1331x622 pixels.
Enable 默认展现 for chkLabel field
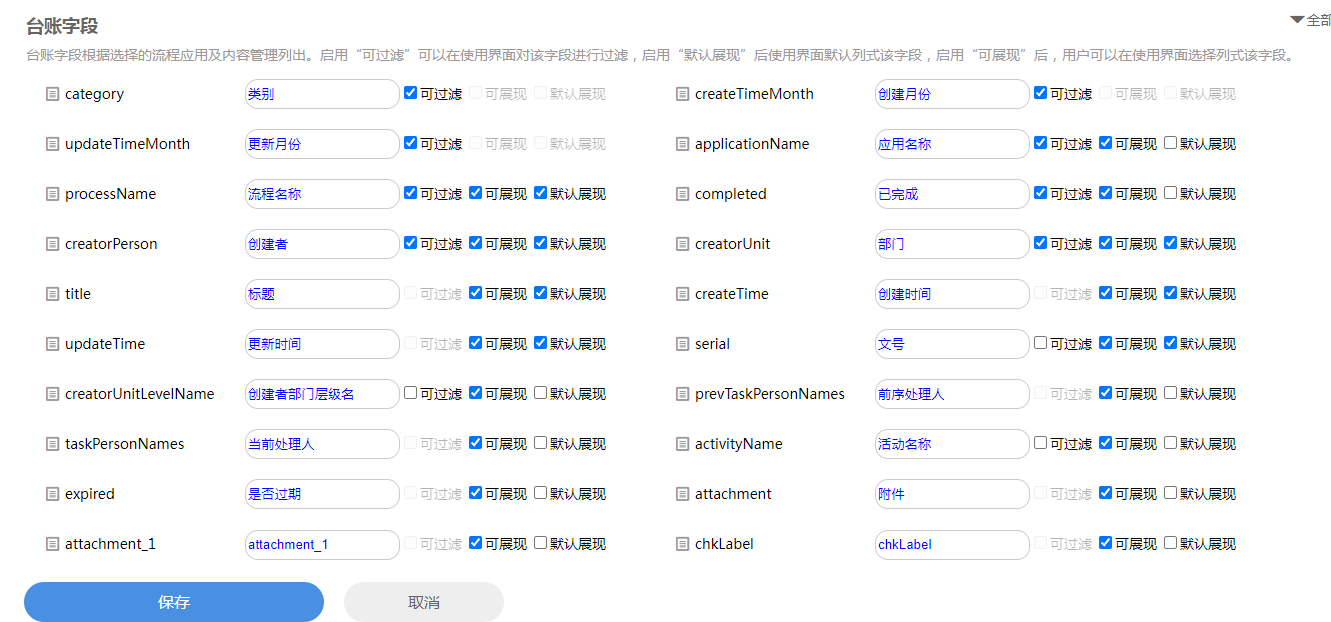tap(1171, 543)
